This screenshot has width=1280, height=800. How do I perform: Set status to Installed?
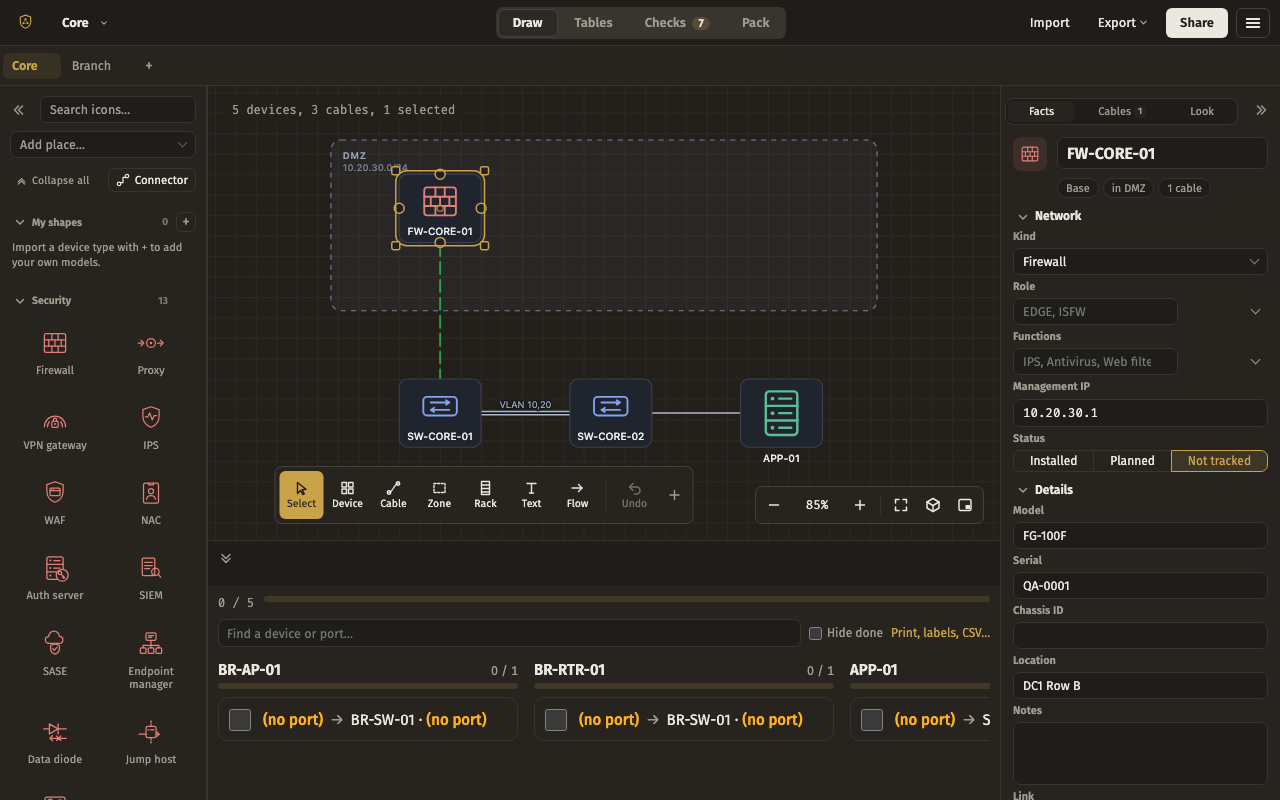[1054, 461]
